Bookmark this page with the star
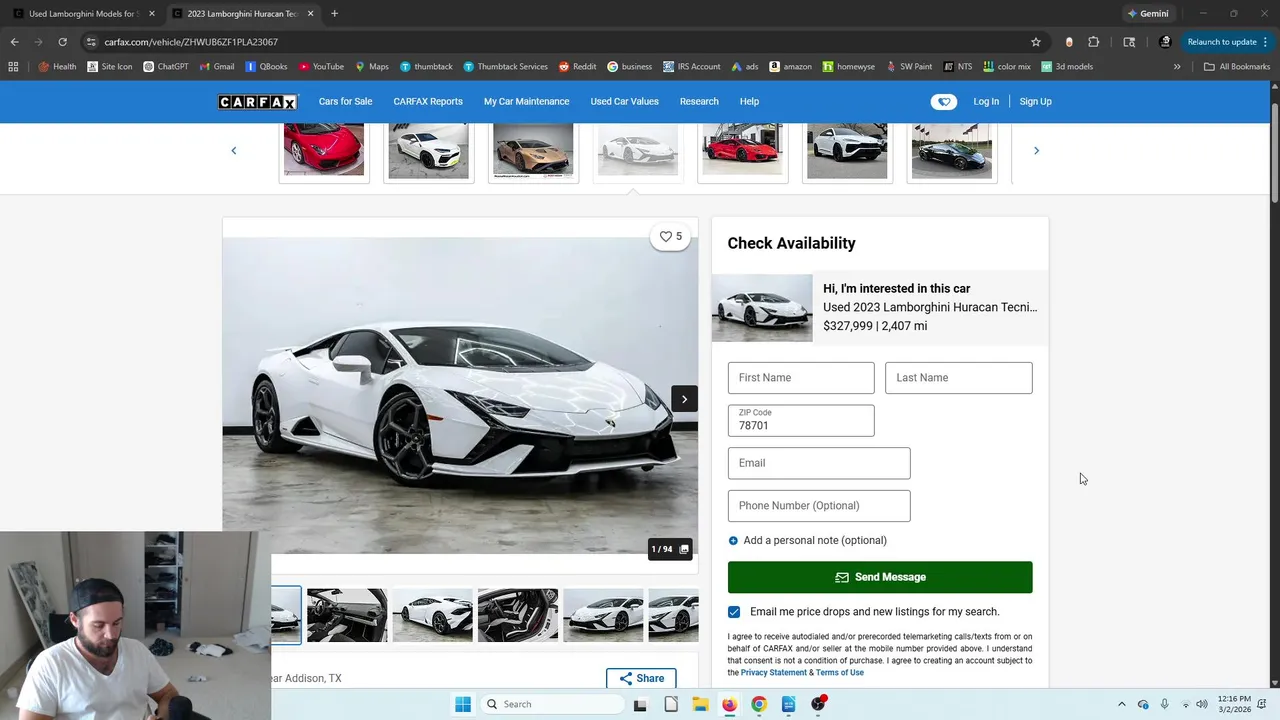 (x=1036, y=42)
